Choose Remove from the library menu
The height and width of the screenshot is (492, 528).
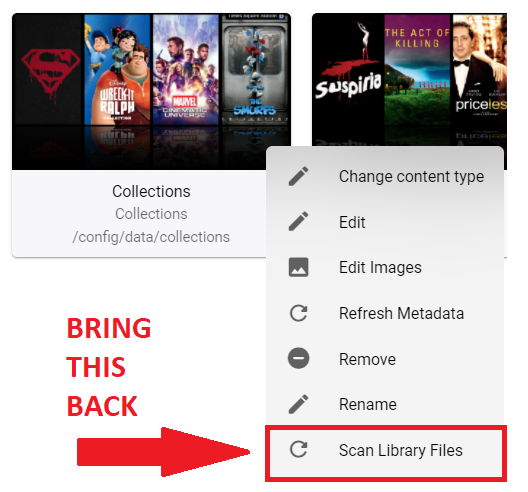tap(385, 359)
